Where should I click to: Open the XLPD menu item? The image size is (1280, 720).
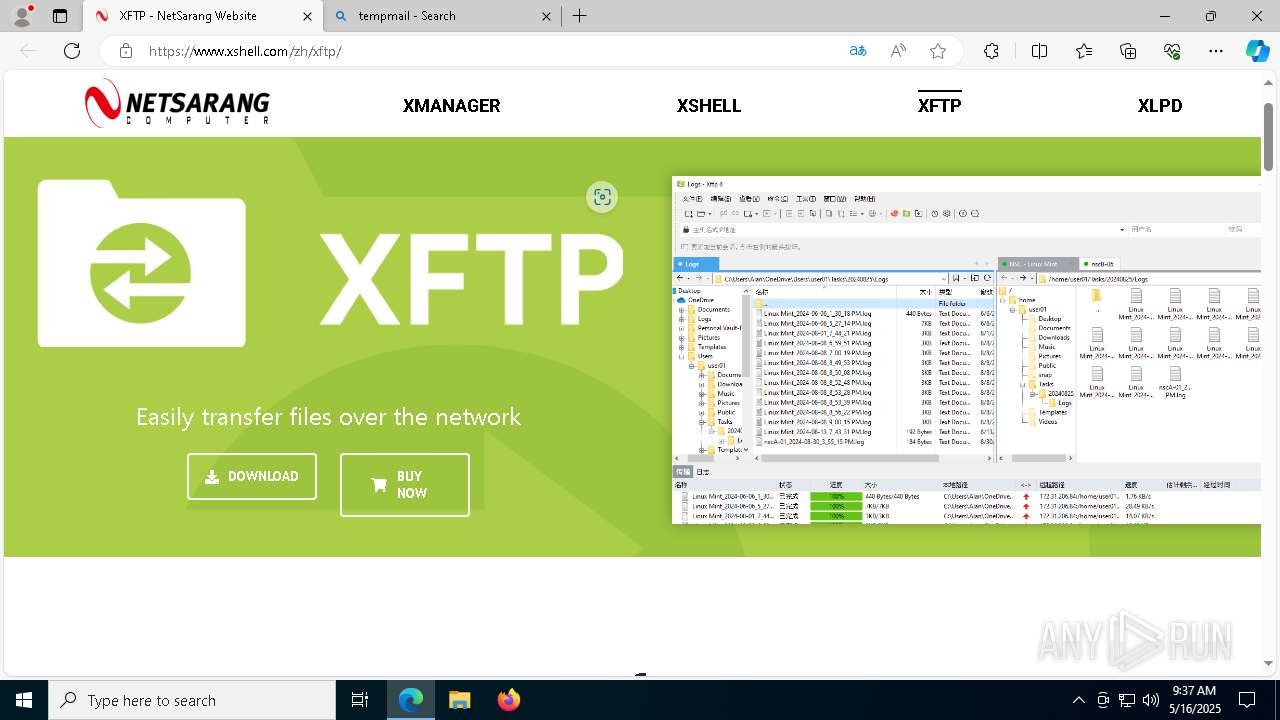point(1160,105)
